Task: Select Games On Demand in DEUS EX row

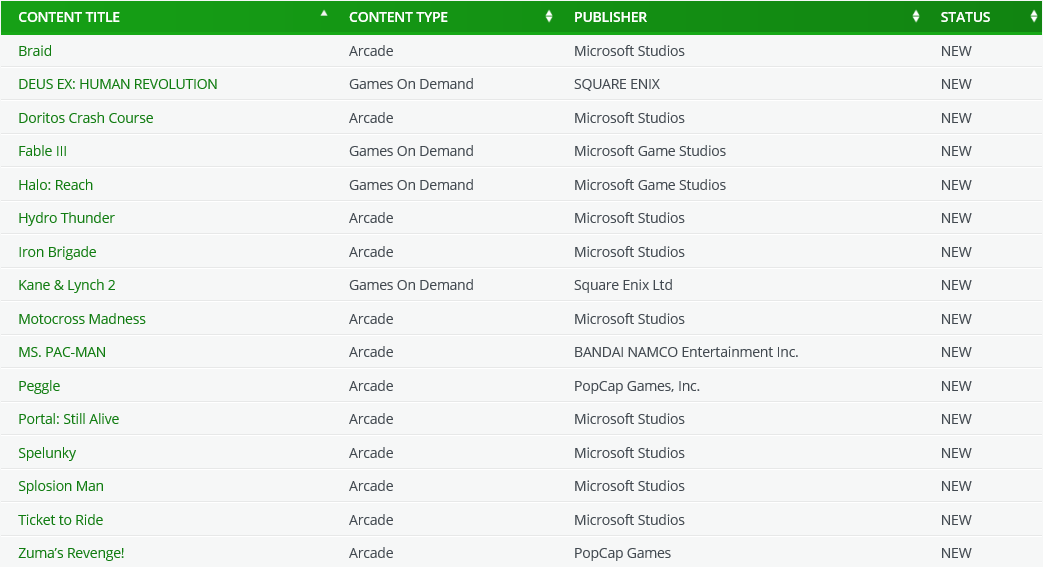Action: (411, 85)
